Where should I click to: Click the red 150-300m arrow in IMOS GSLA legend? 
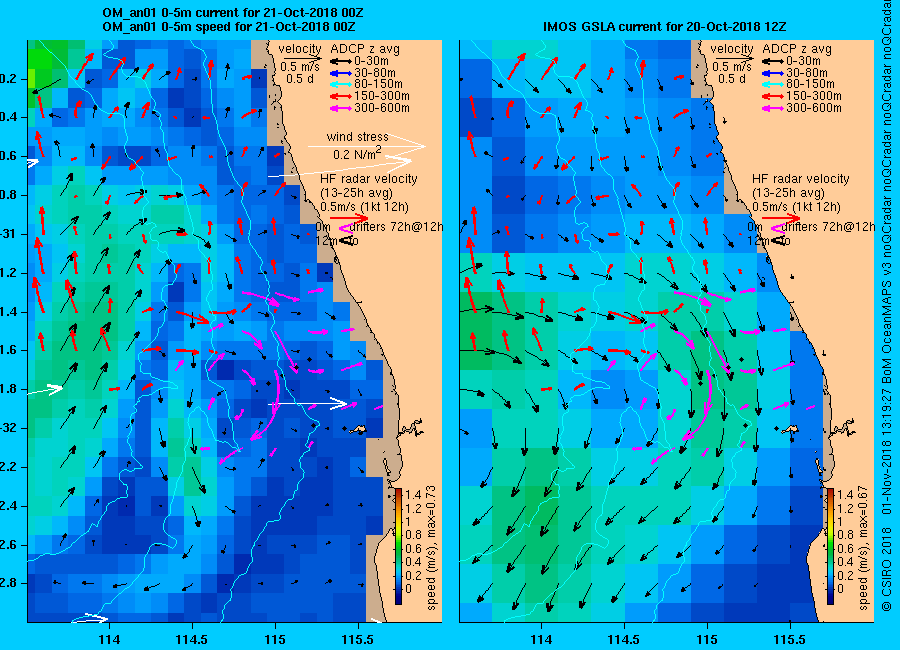pyautogui.click(x=772, y=96)
